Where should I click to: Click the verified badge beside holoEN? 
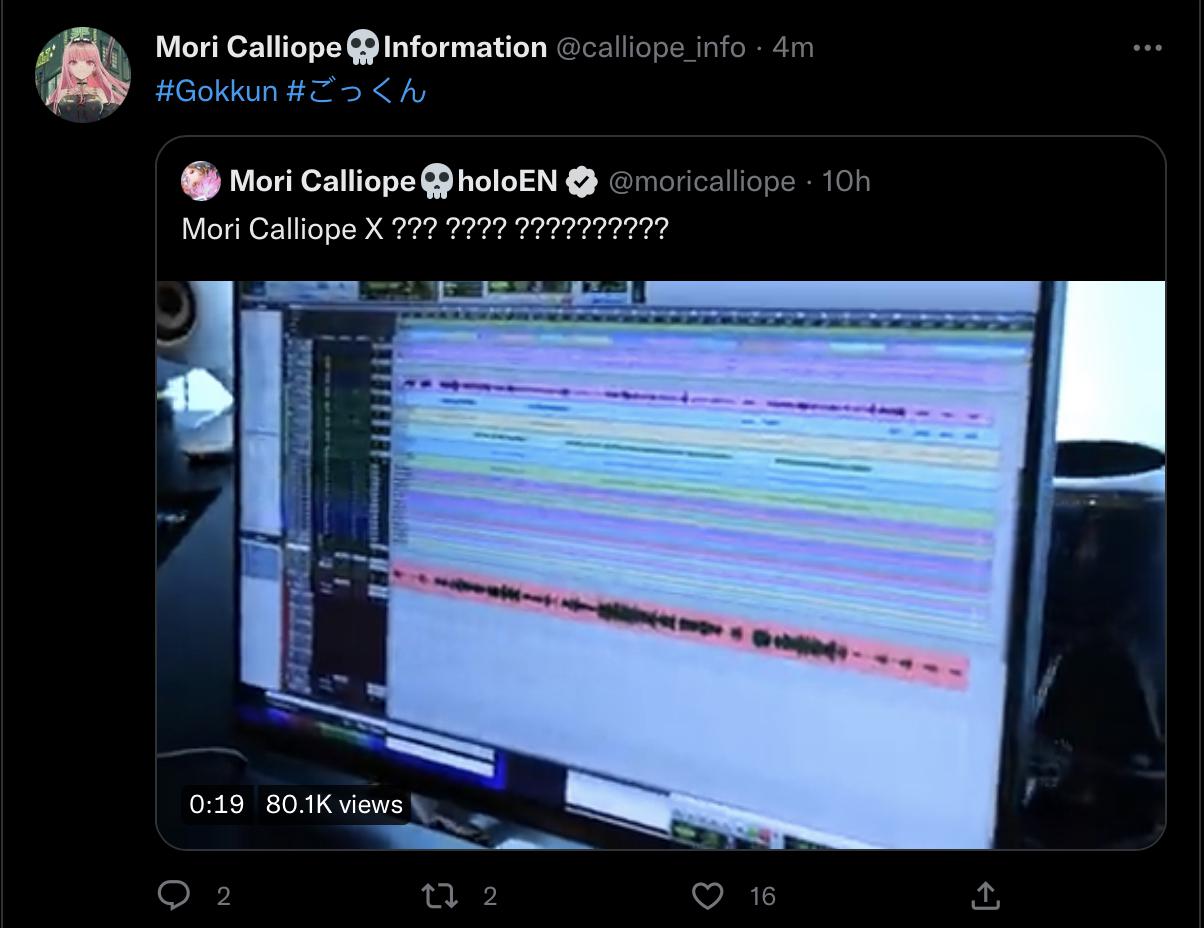(x=582, y=182)
